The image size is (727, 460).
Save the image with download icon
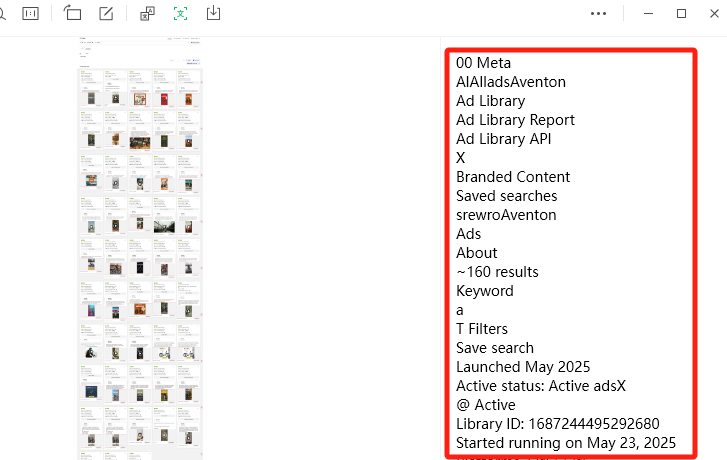213,13
